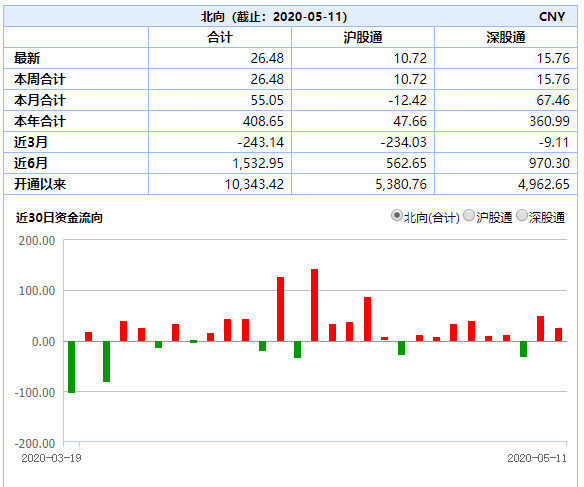Select the 北向(合计) radio button
The height and width of the screenshot is (487, 584).
tap(397, 216)
